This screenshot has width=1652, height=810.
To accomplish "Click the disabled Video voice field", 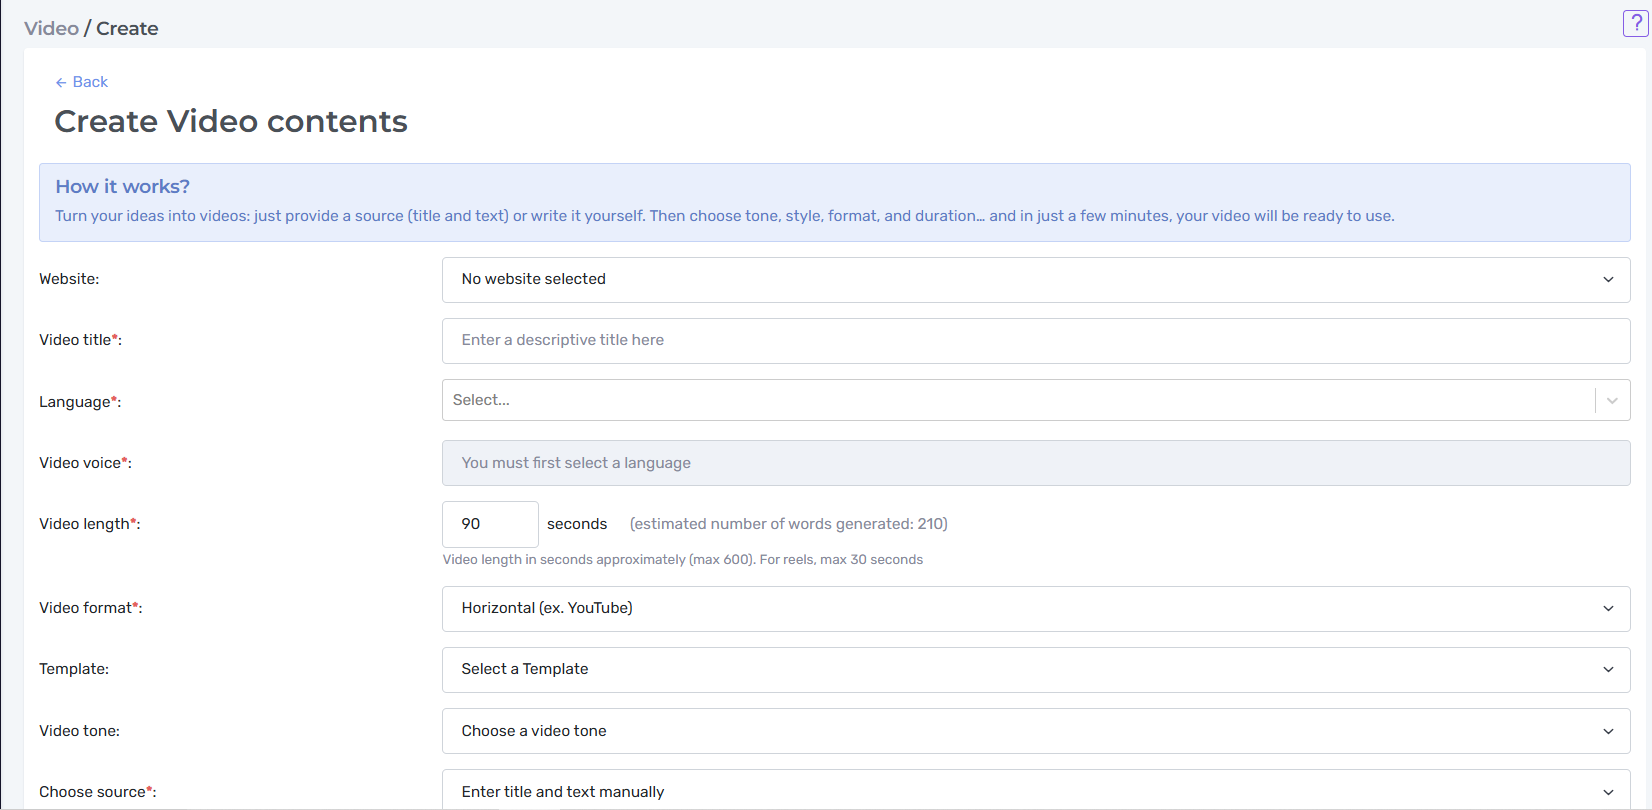I will point(1036,463).
